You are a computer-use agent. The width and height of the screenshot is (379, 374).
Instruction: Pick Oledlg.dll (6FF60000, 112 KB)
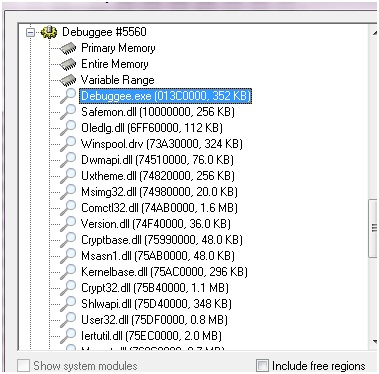152,128
